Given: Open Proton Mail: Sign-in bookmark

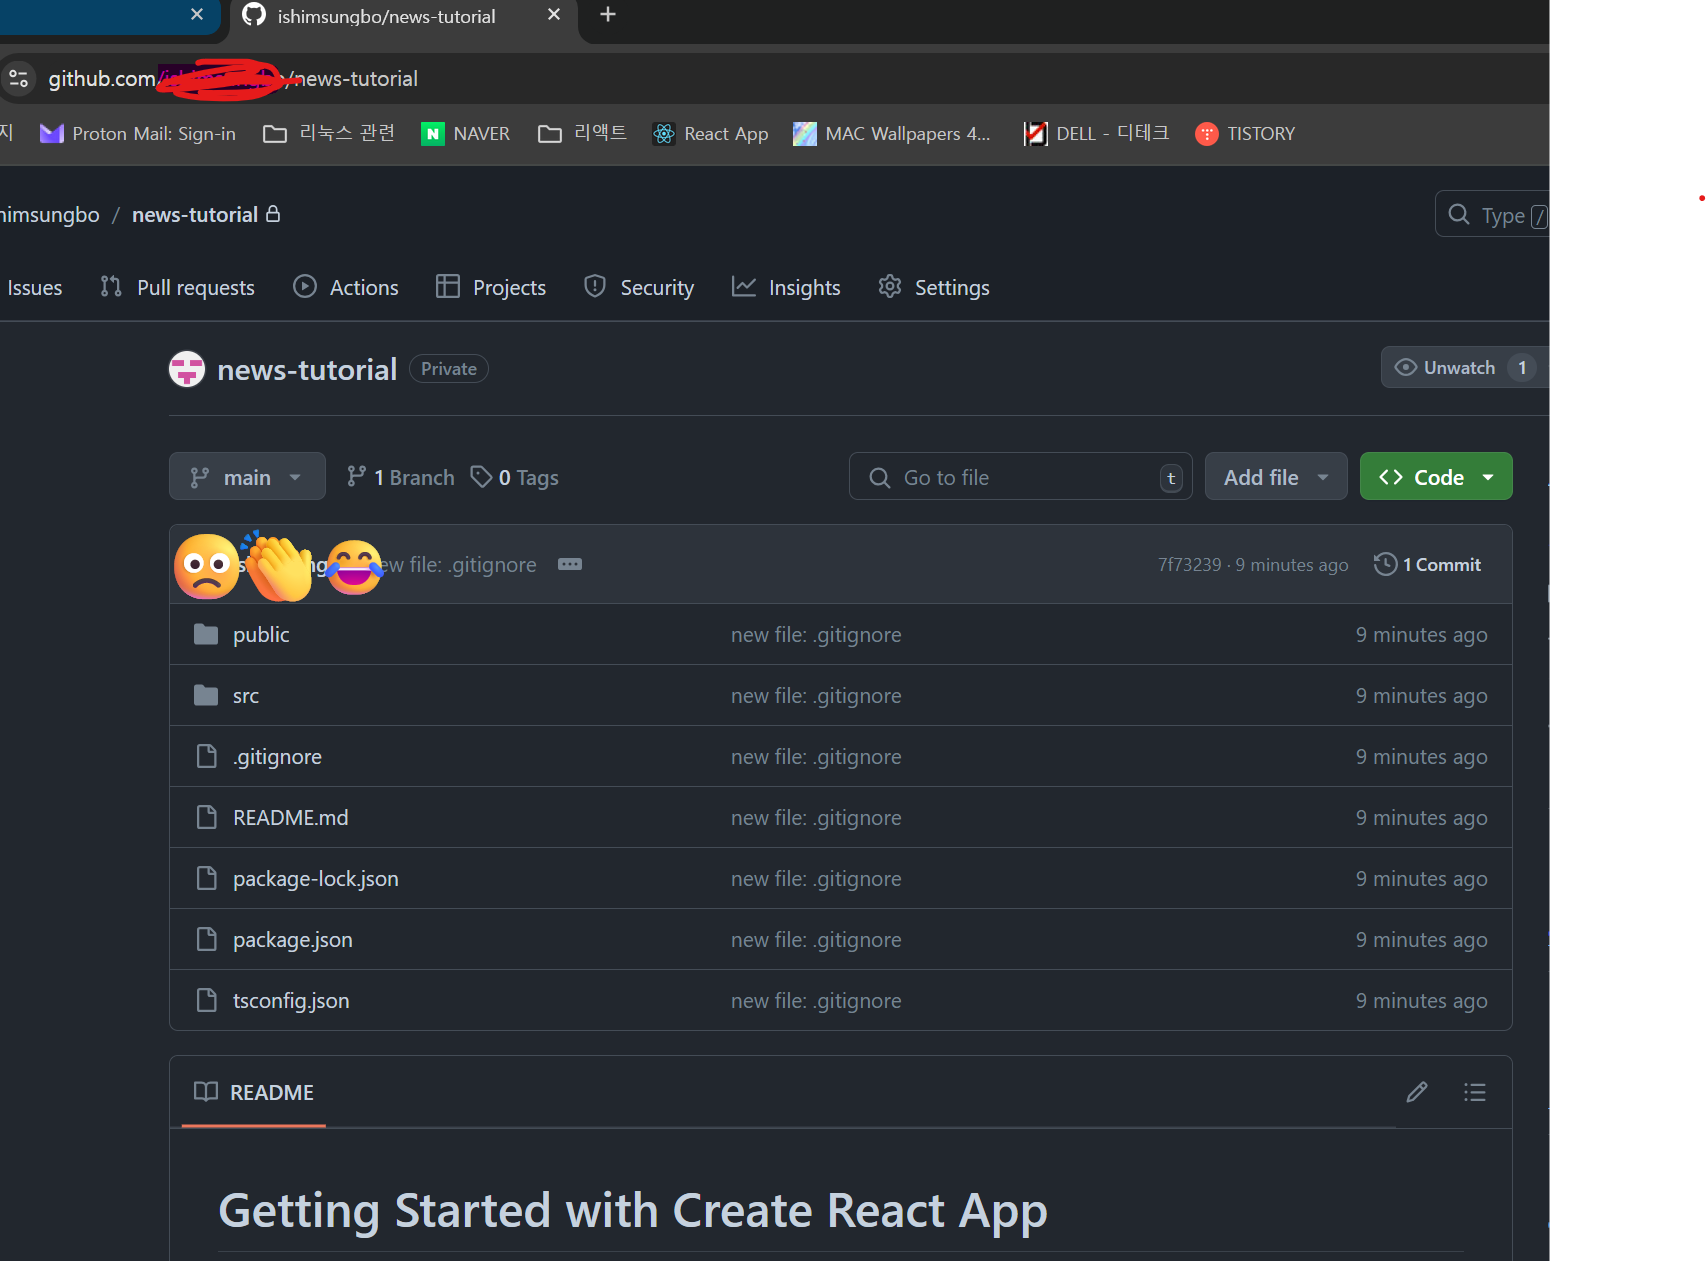Looking at the screenshot, I should tap(138, 134).
